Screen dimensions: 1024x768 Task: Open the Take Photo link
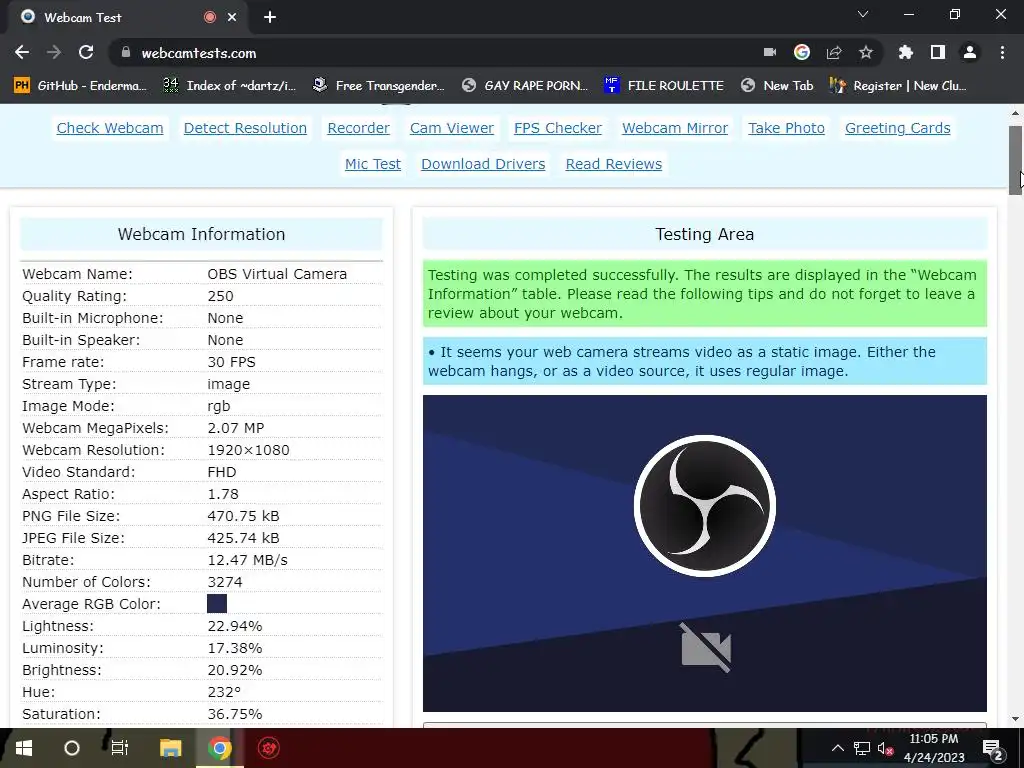click(x=786, y=128)
